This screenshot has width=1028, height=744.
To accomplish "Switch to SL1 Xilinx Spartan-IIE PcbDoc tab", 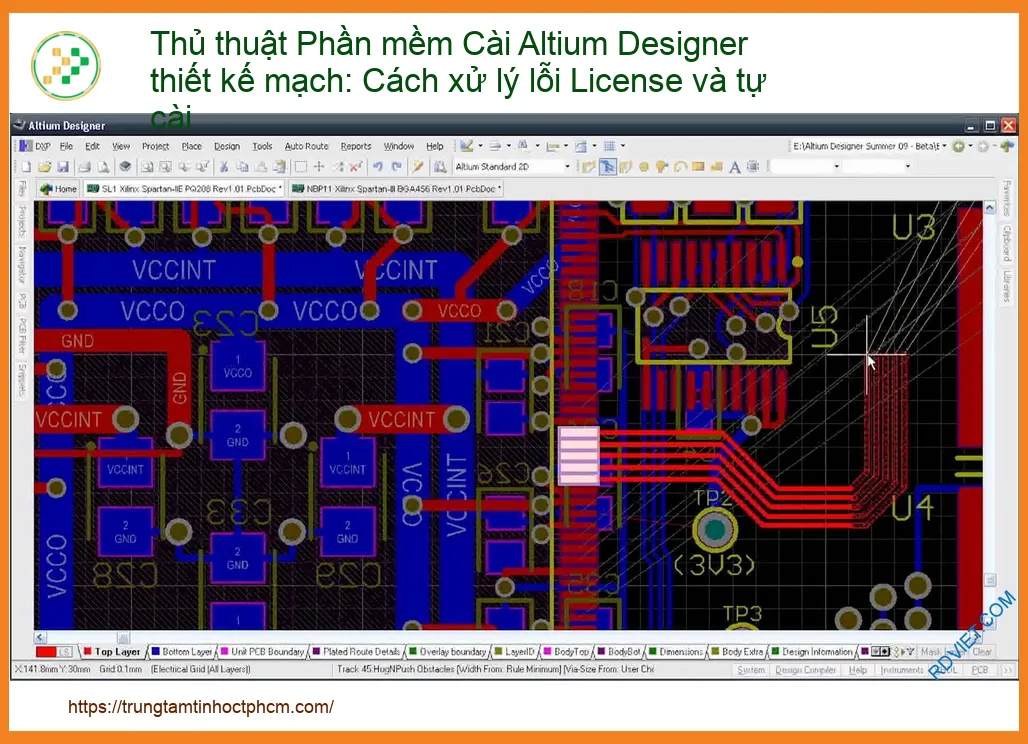I will [184, 189].
